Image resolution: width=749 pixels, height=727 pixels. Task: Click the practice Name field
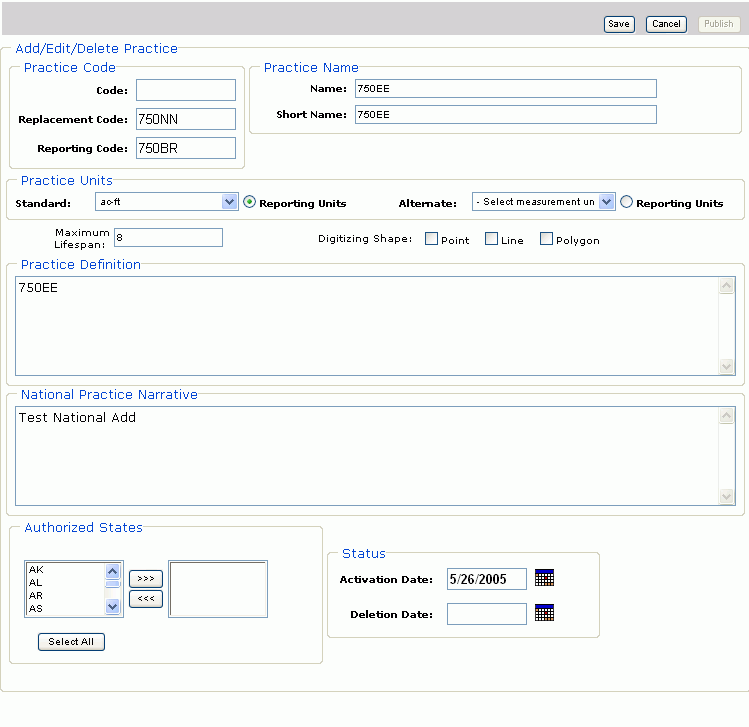506,89
